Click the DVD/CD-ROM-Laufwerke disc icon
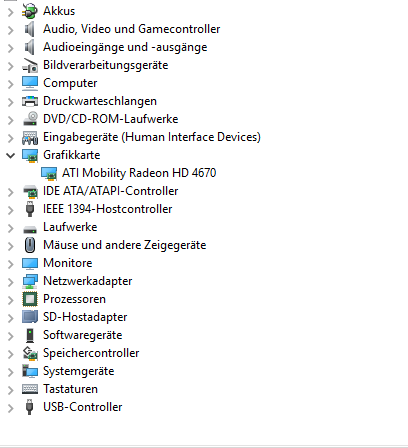408x448 pixels. click(30, 119)
